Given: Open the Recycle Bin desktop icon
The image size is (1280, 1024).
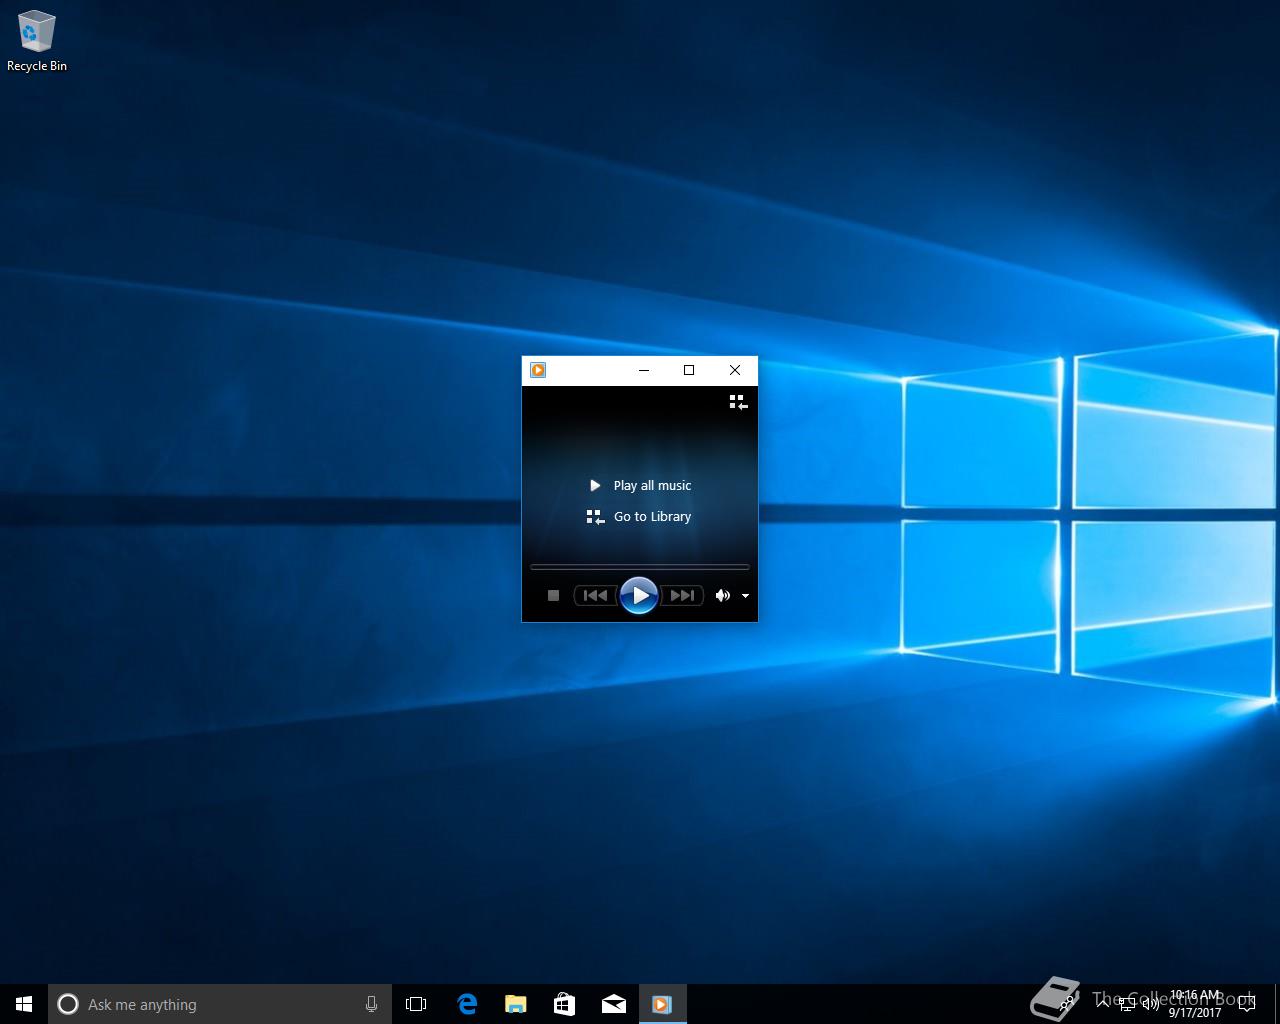Looking at the screenshot, I should click(x=37, y=42).
